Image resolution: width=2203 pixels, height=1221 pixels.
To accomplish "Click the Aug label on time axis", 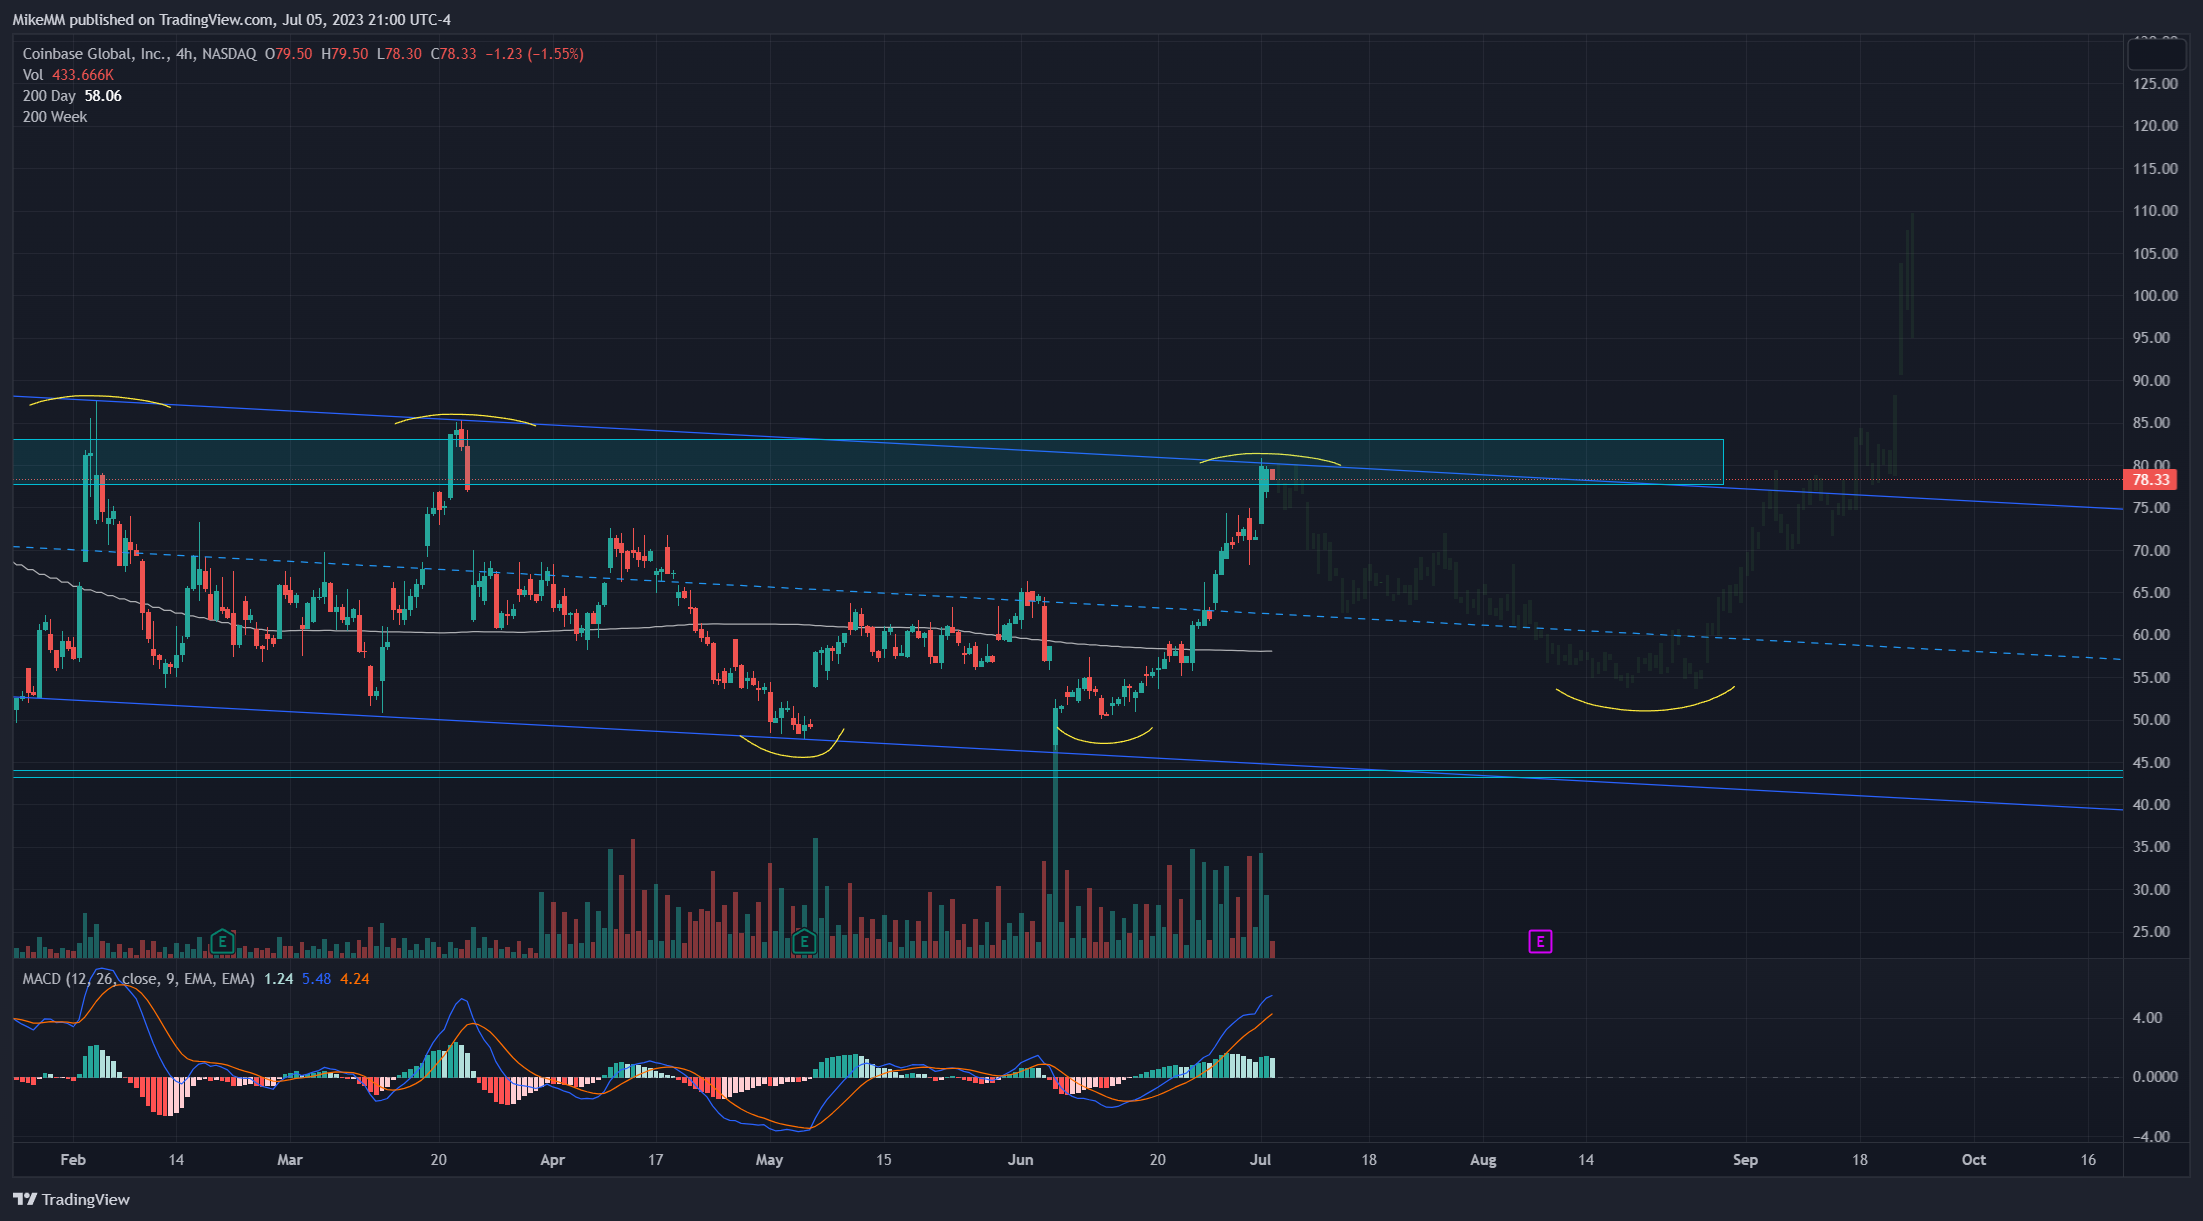I will point(1483,1160).
